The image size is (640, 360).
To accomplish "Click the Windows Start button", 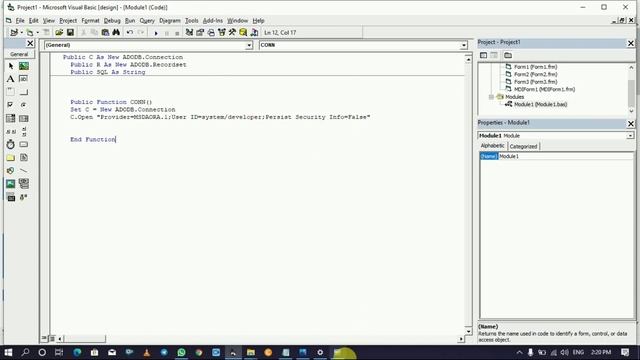I will pyautogui.click(x=8, y=352).
